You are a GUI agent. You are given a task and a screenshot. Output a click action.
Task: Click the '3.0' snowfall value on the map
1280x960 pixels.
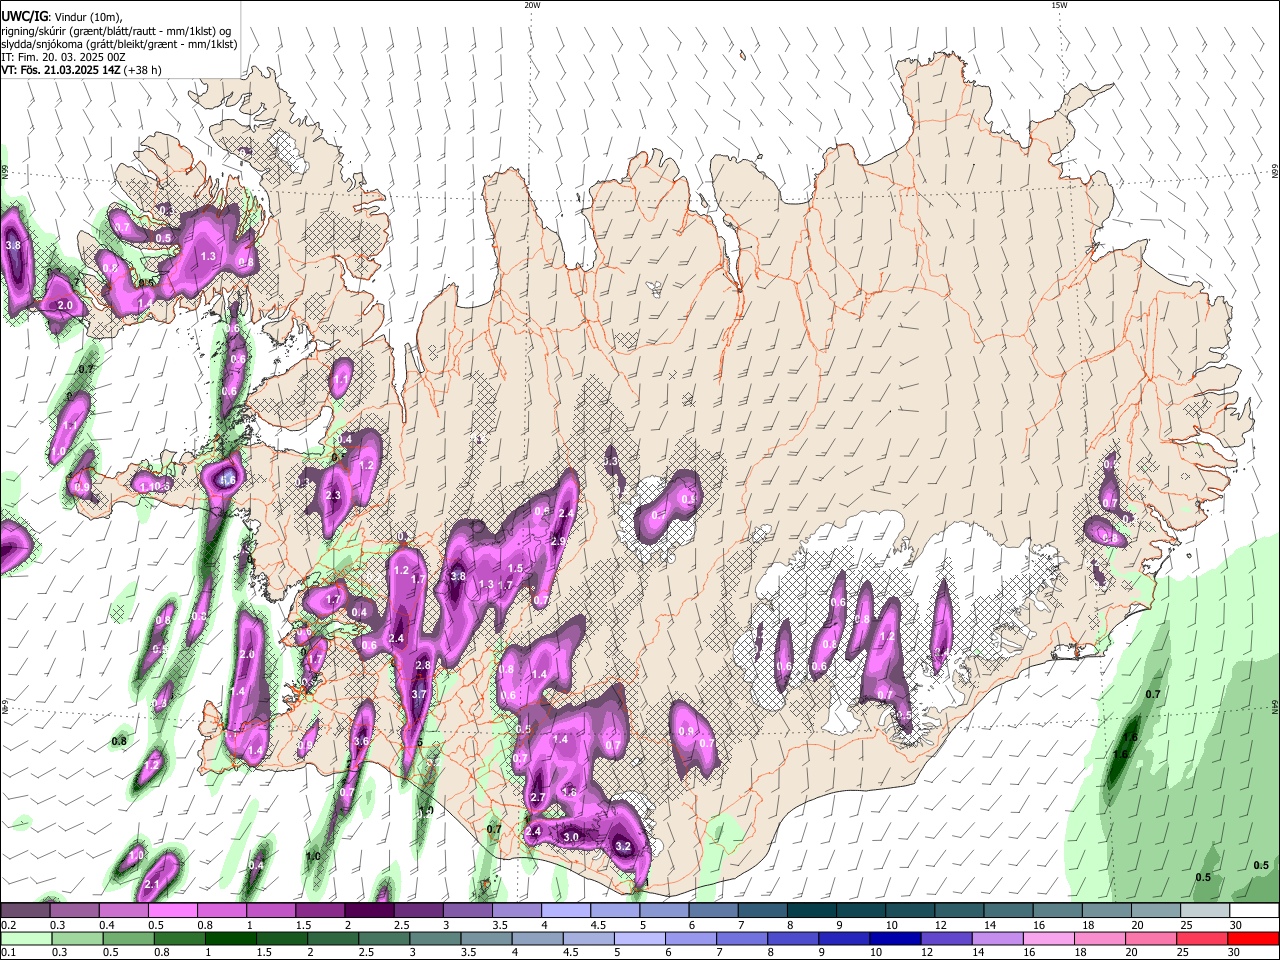click(x=571, y=837)
